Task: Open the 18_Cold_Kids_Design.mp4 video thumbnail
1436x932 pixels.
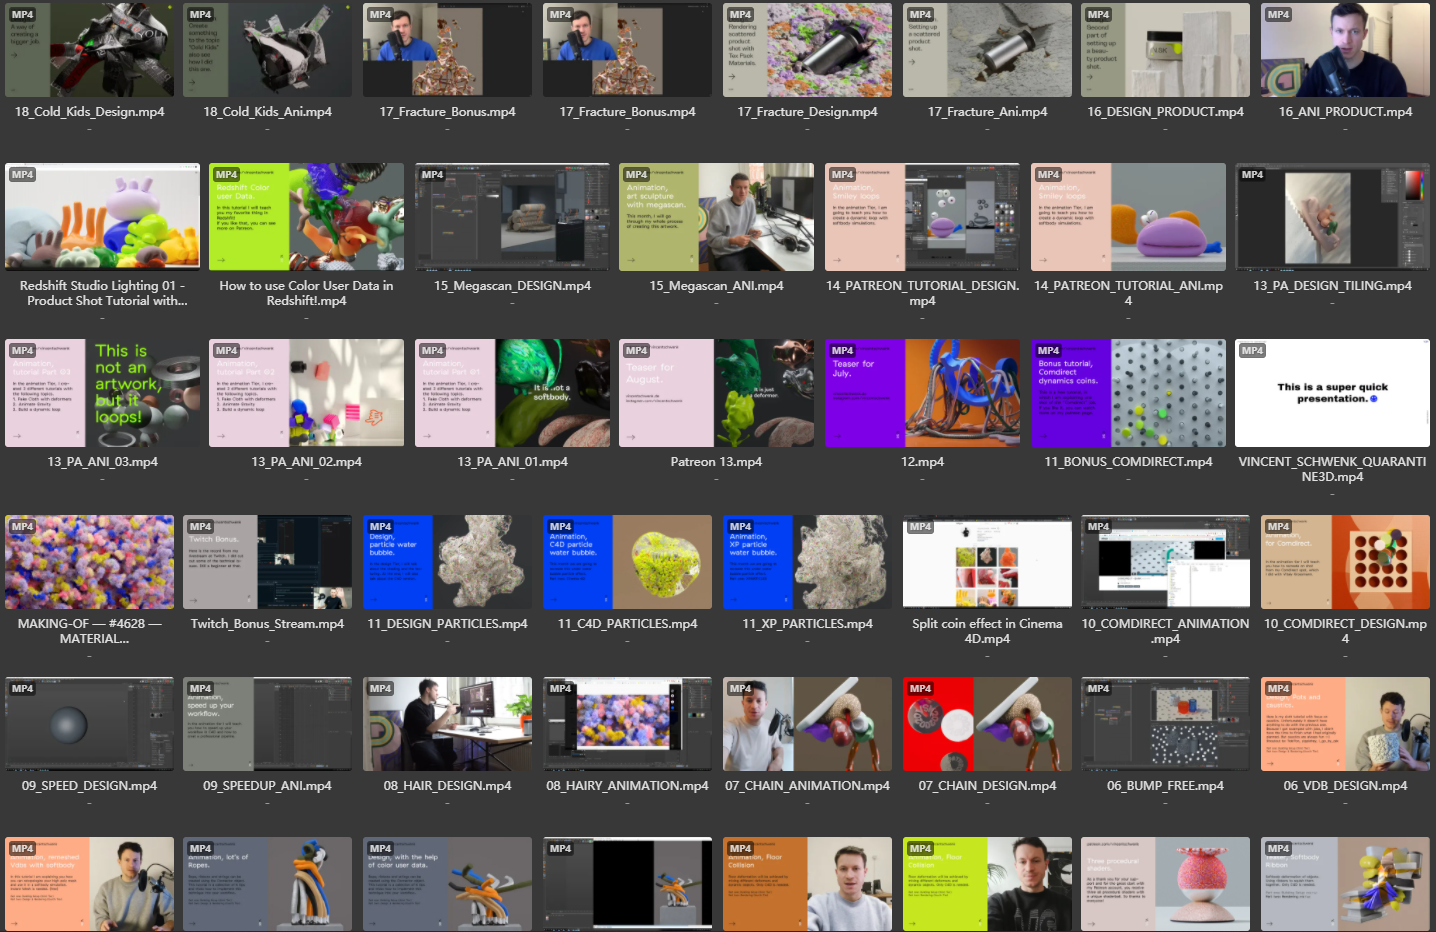Action: coord(89,50)
